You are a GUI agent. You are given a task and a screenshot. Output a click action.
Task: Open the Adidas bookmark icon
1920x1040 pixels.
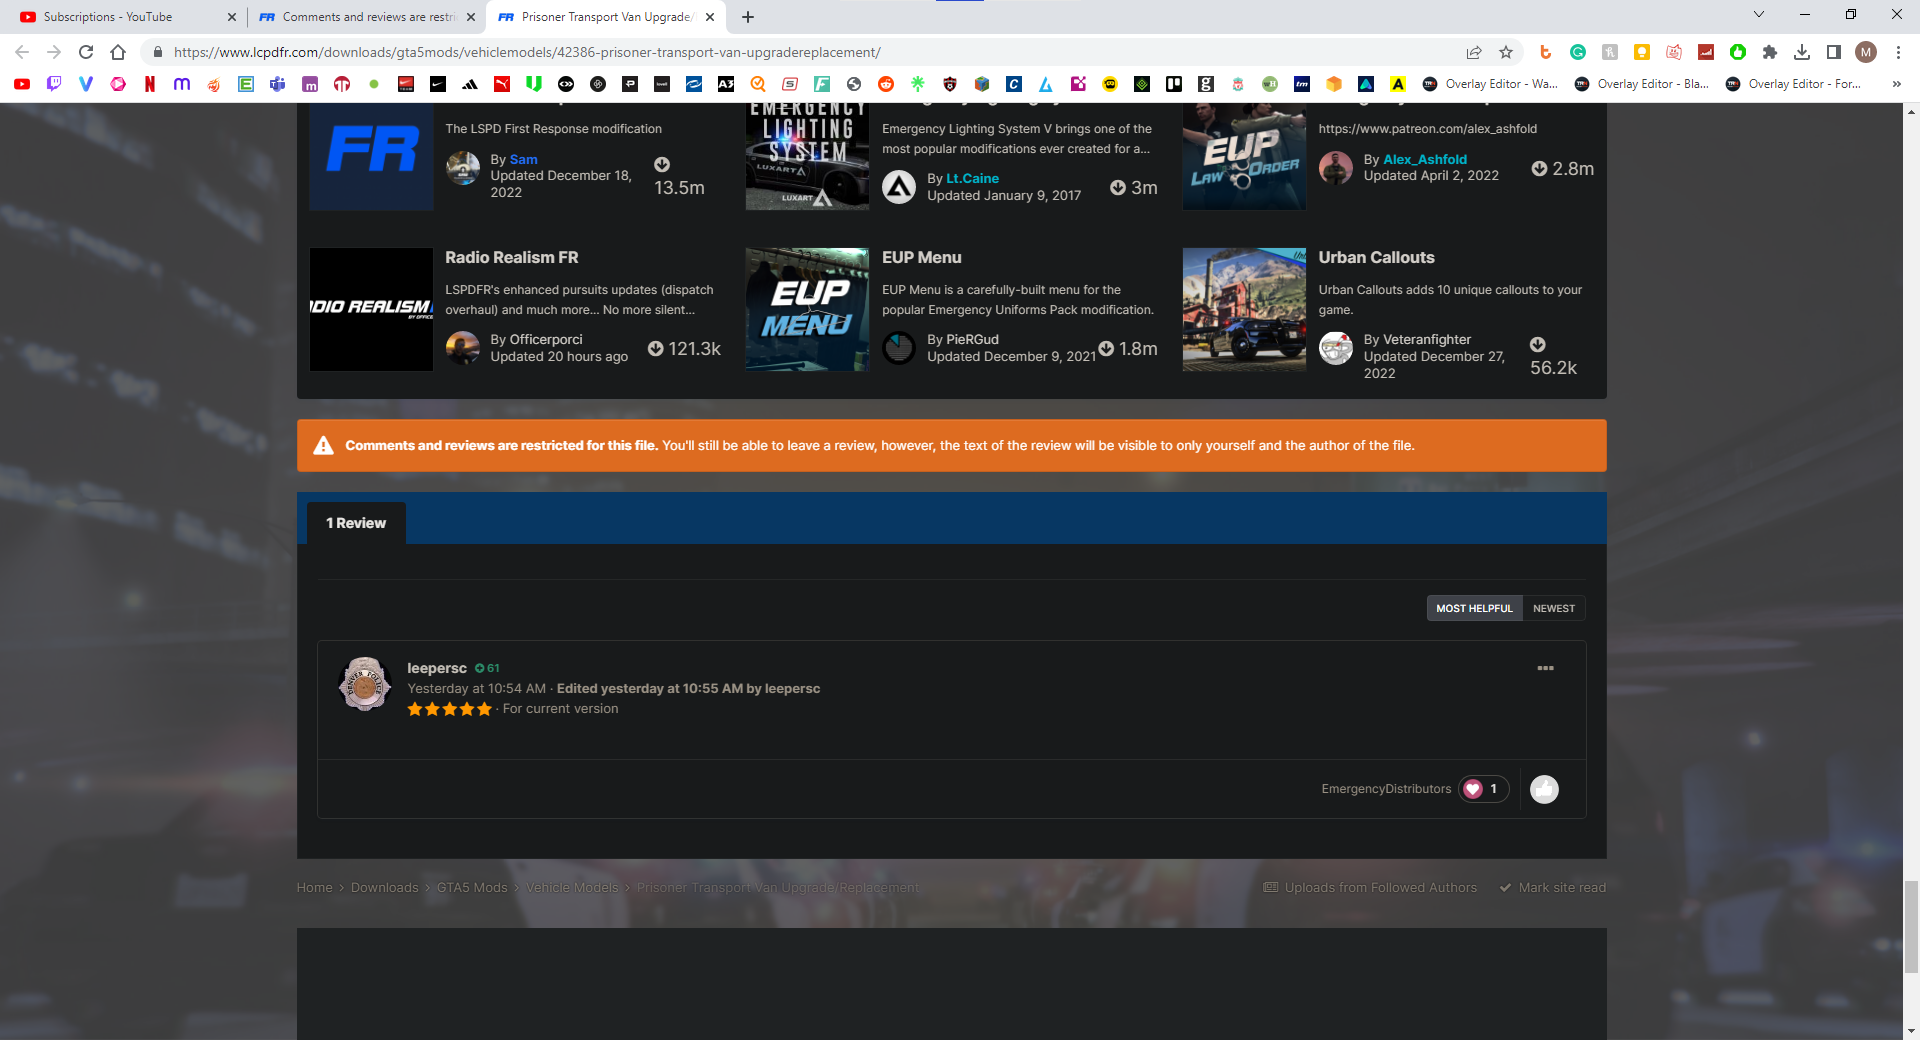[470, 84]
